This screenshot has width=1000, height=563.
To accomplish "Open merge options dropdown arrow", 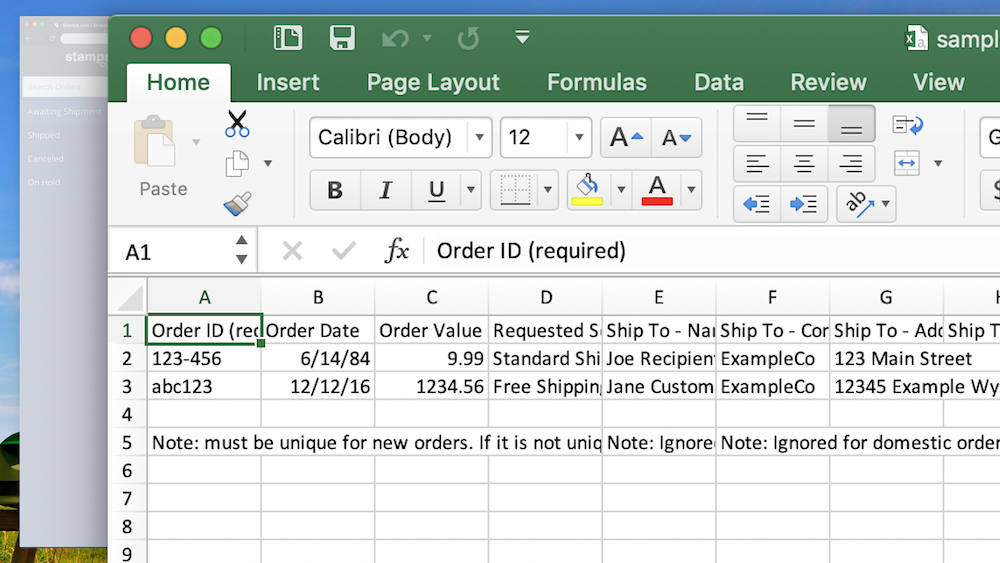I will pyautogui.click(x=938, y=163).
